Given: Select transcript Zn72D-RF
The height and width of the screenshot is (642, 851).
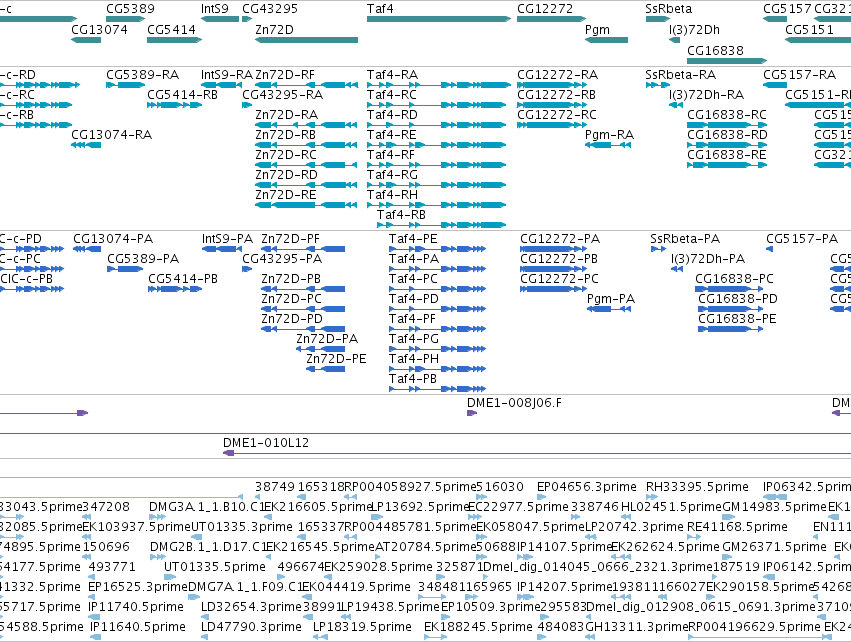Looking at the screenshot, I should 285,74.
